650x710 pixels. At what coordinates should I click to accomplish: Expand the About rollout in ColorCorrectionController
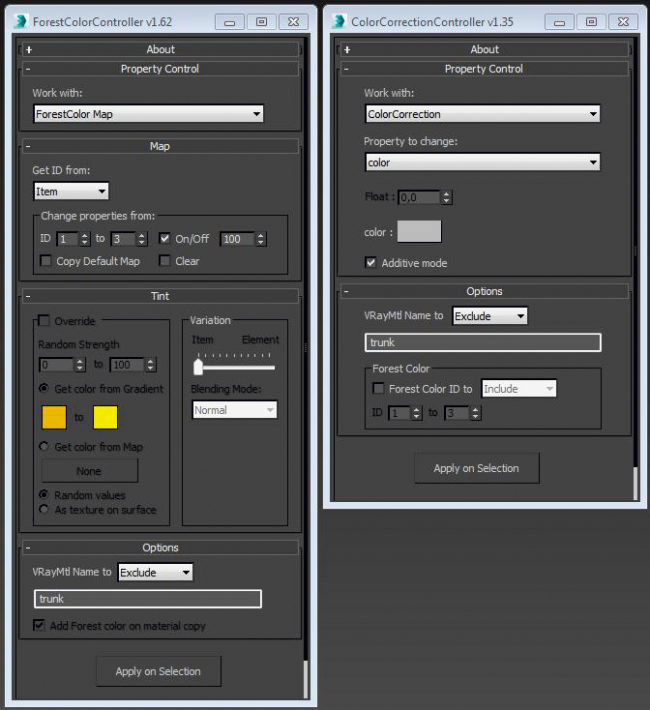[484, 49]
